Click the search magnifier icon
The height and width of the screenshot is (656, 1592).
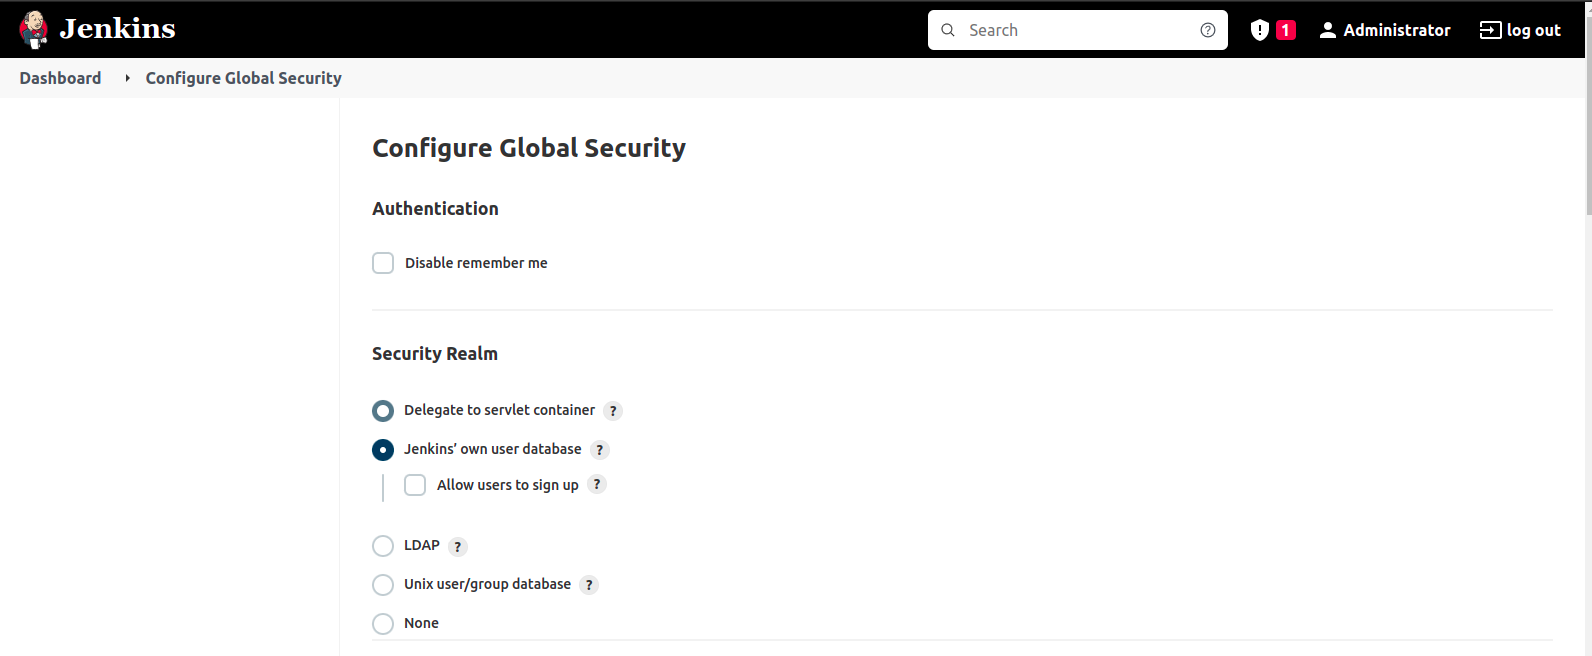tap(948, 30)
